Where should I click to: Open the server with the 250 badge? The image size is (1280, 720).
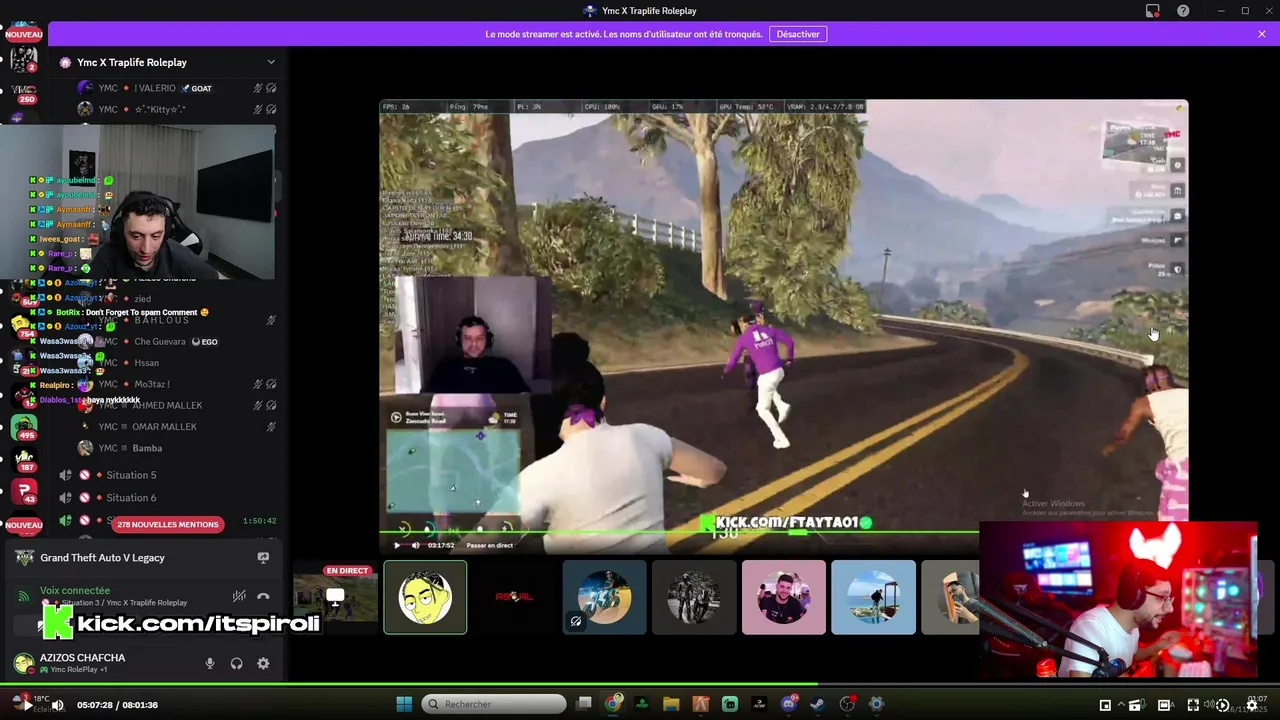point(24,93)
